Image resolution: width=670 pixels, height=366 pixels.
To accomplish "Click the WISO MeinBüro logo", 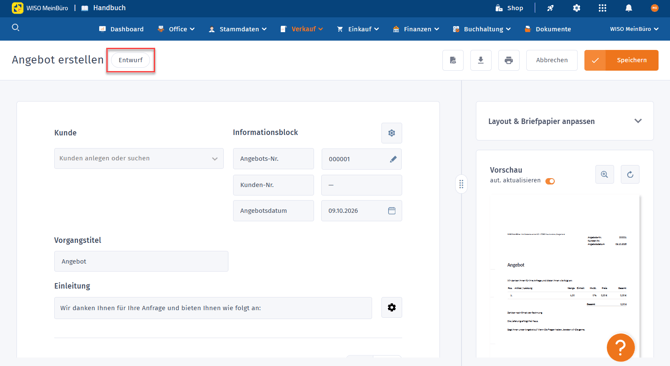I will pos(40,8).
